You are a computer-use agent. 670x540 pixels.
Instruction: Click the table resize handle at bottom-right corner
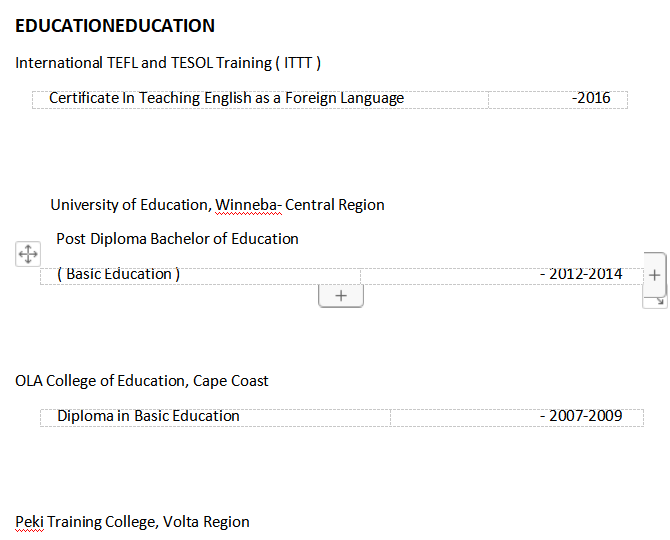pos(658,301)
